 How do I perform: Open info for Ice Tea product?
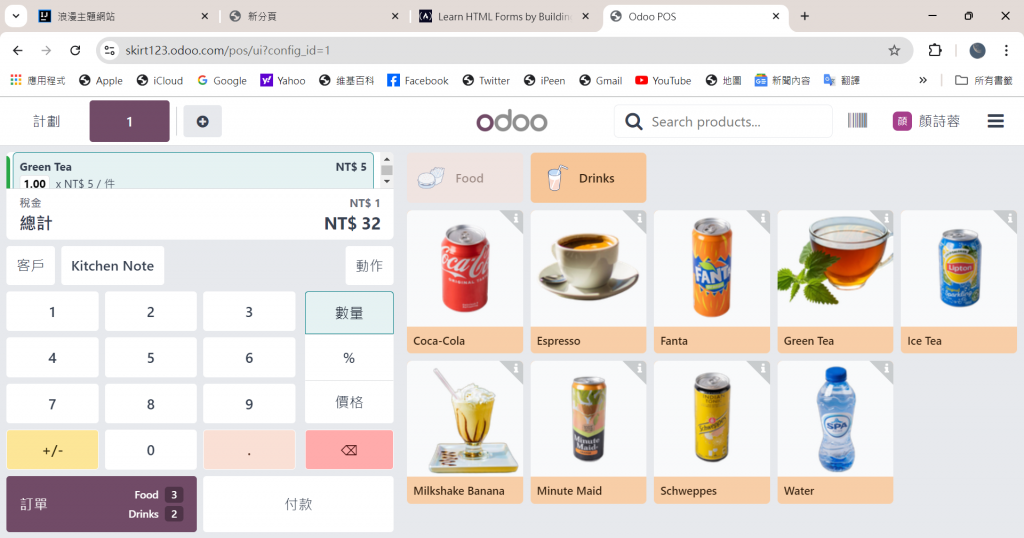click(x=1010, y=218)
